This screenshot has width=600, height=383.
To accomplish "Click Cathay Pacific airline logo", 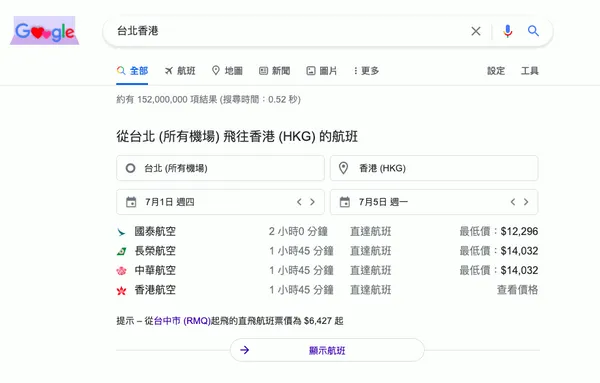I will pos(121,232).
